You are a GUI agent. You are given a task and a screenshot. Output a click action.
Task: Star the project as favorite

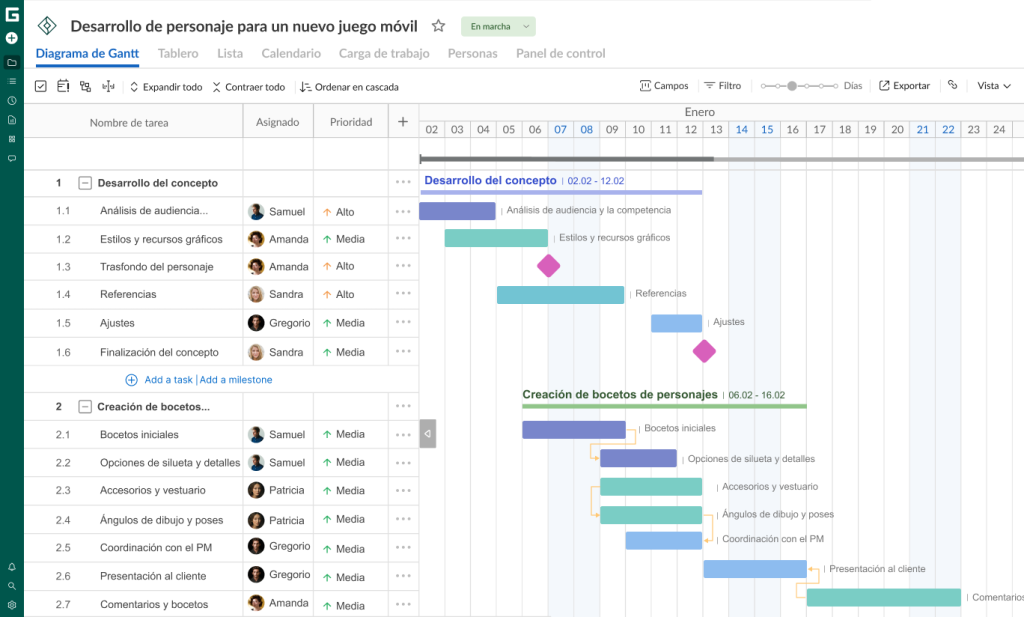click(438, 26)
